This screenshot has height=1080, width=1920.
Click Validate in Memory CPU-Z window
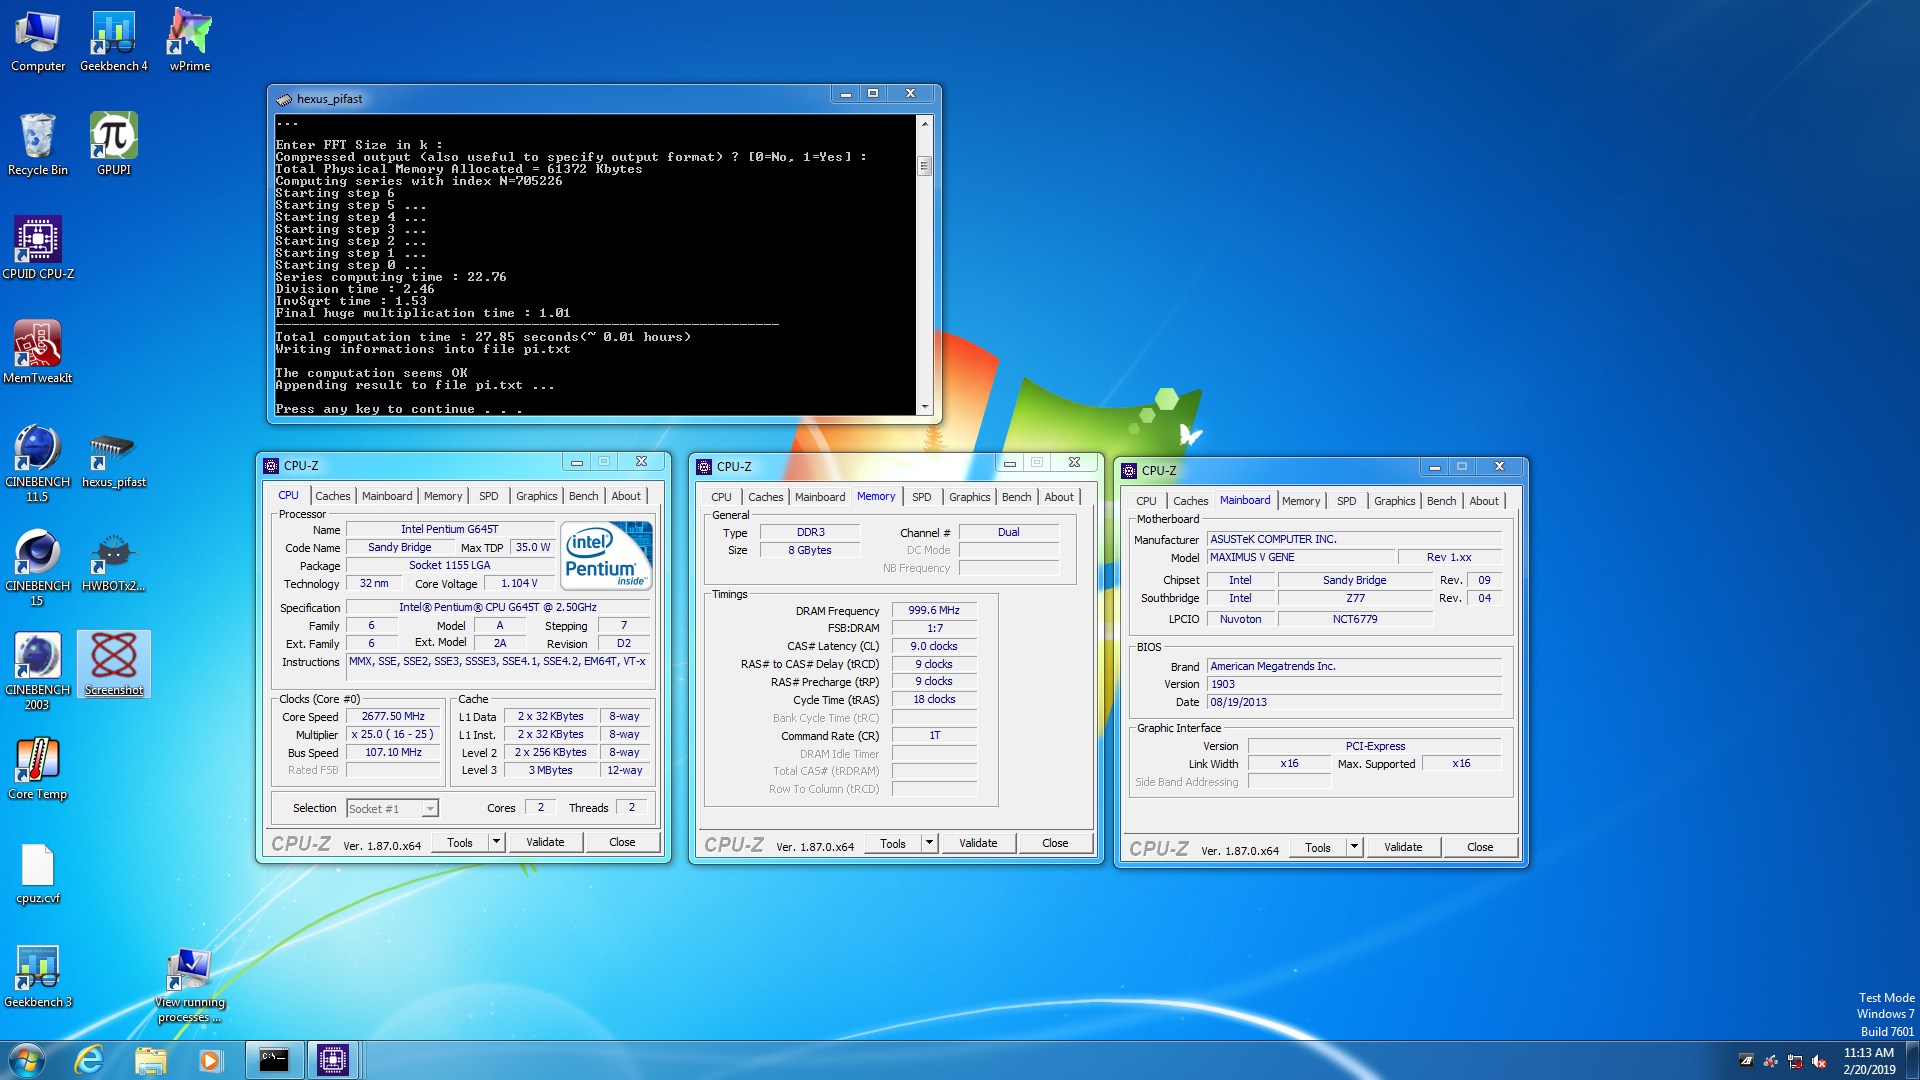978,843
